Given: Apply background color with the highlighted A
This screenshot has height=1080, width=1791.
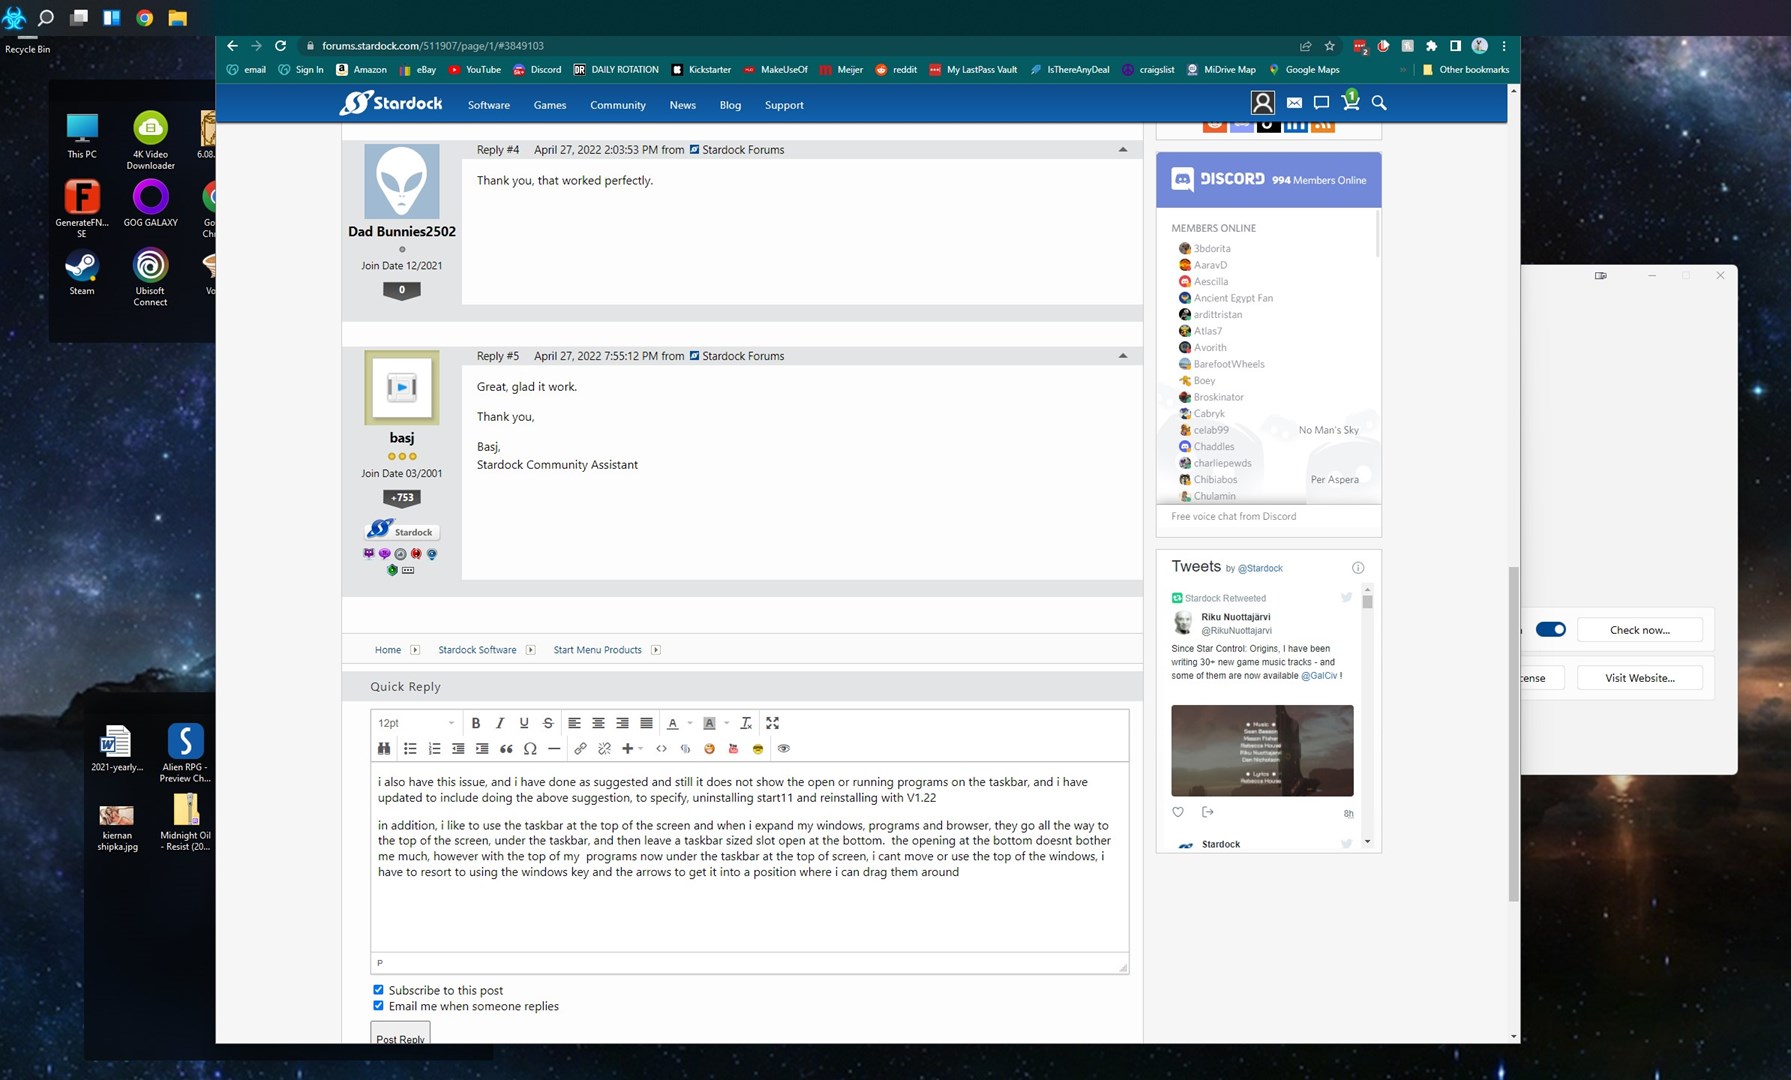Looking at the screenshot, I should coord(710,723).
